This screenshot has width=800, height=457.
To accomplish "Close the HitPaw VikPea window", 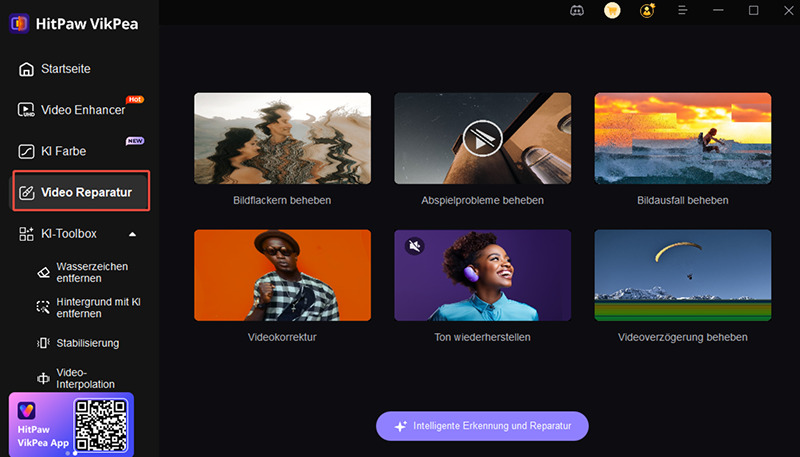I will [x=789, y=10].
